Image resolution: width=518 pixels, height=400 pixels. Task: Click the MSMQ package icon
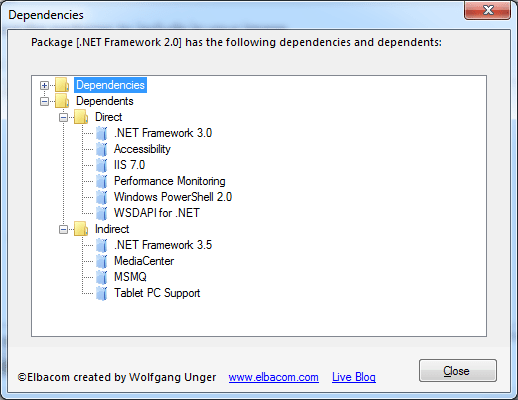(102, 277)
